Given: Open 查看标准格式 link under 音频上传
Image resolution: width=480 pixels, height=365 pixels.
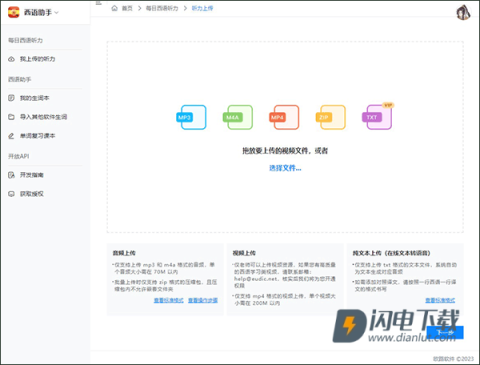Looking at the screenshot, I should pyautogui.click(x=169, y=300).
